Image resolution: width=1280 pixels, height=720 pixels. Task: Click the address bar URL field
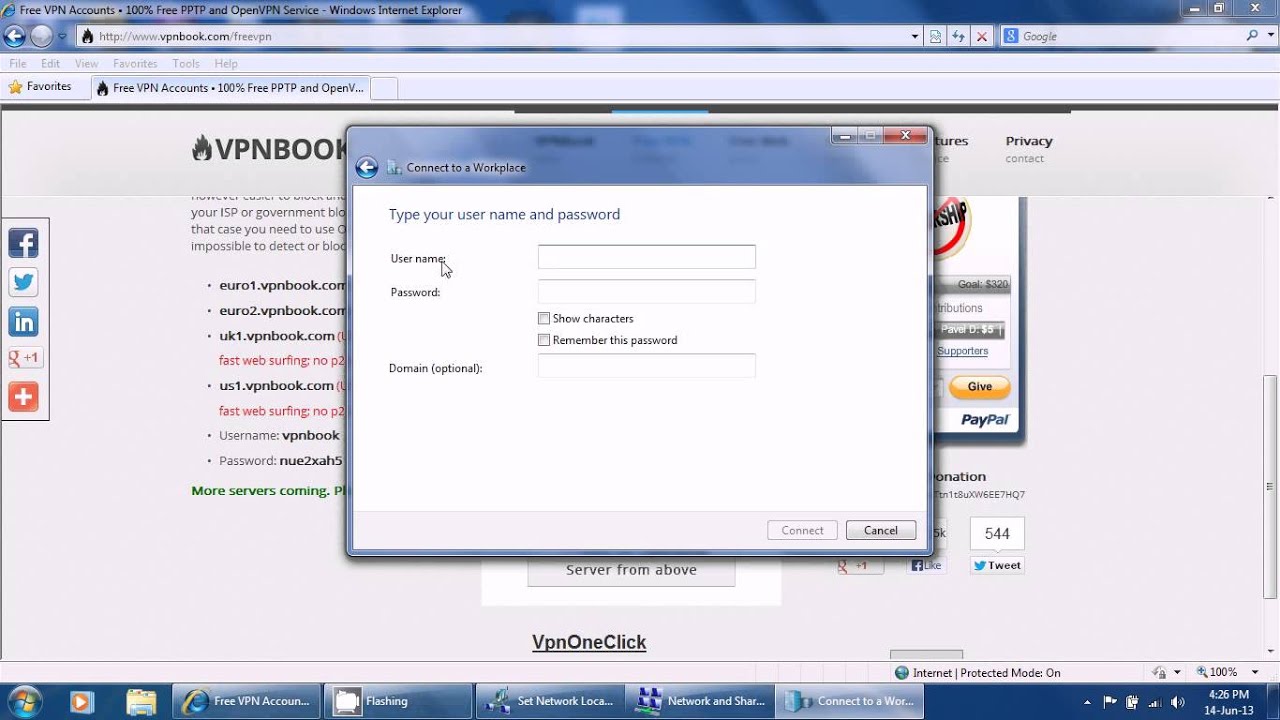tap(500, 36)
